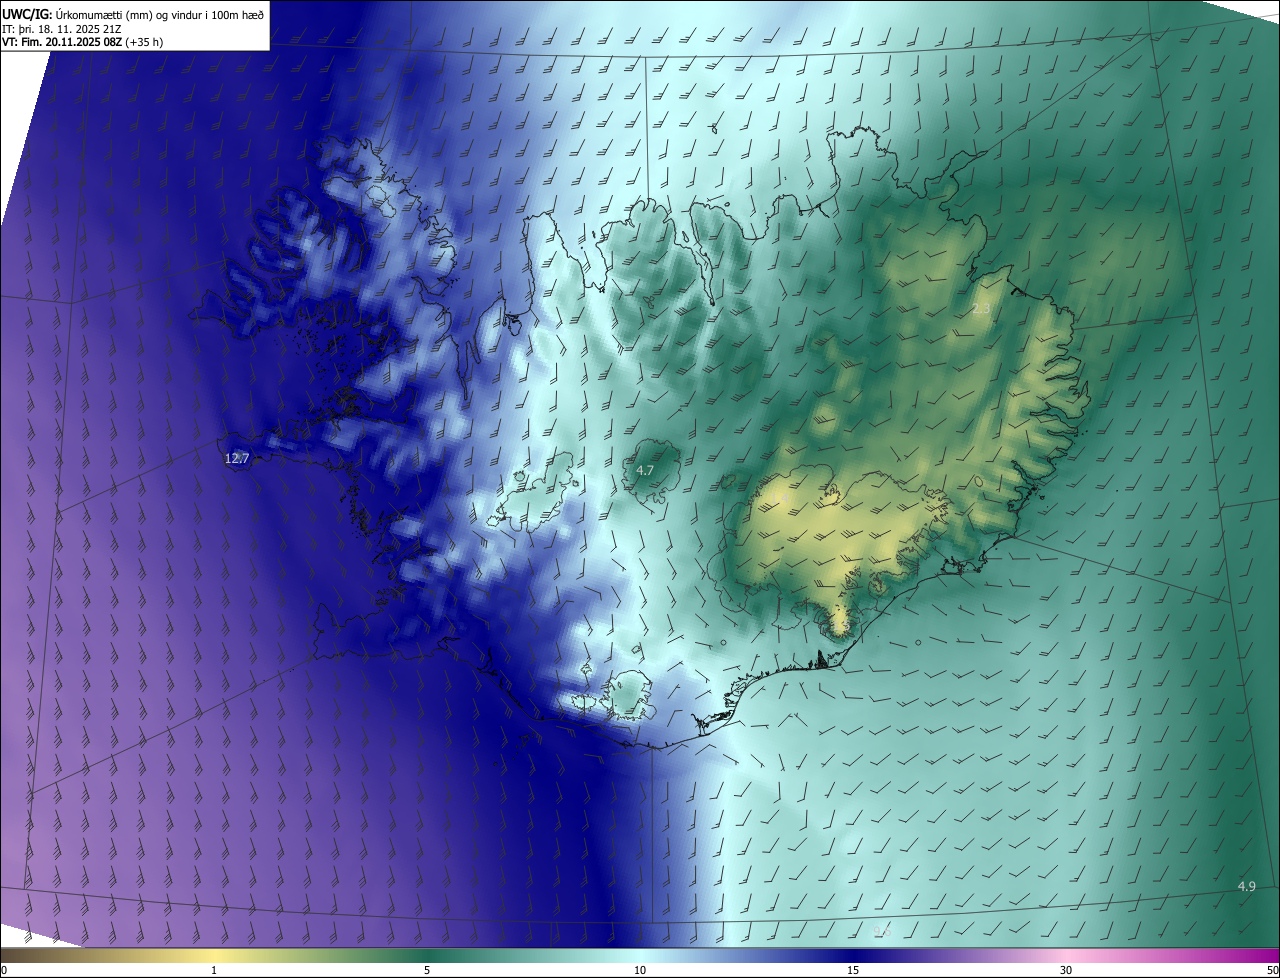The height and width of the screenshot is (978, 1280).
Task: Click the 1 tick label on the color scale
Action: 214,970
